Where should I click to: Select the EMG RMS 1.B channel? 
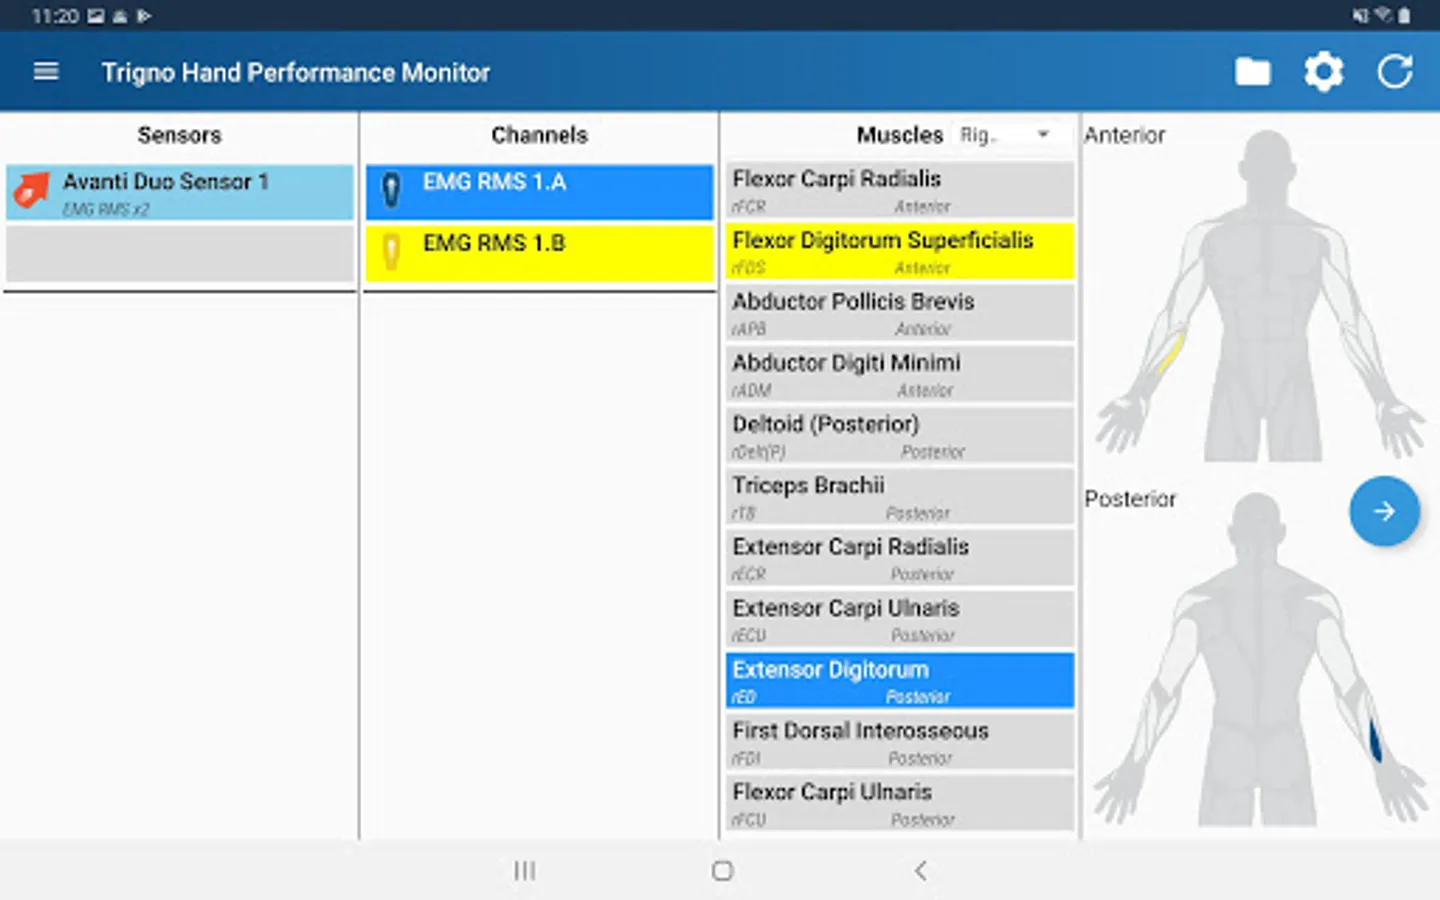[x=539, y=253]
